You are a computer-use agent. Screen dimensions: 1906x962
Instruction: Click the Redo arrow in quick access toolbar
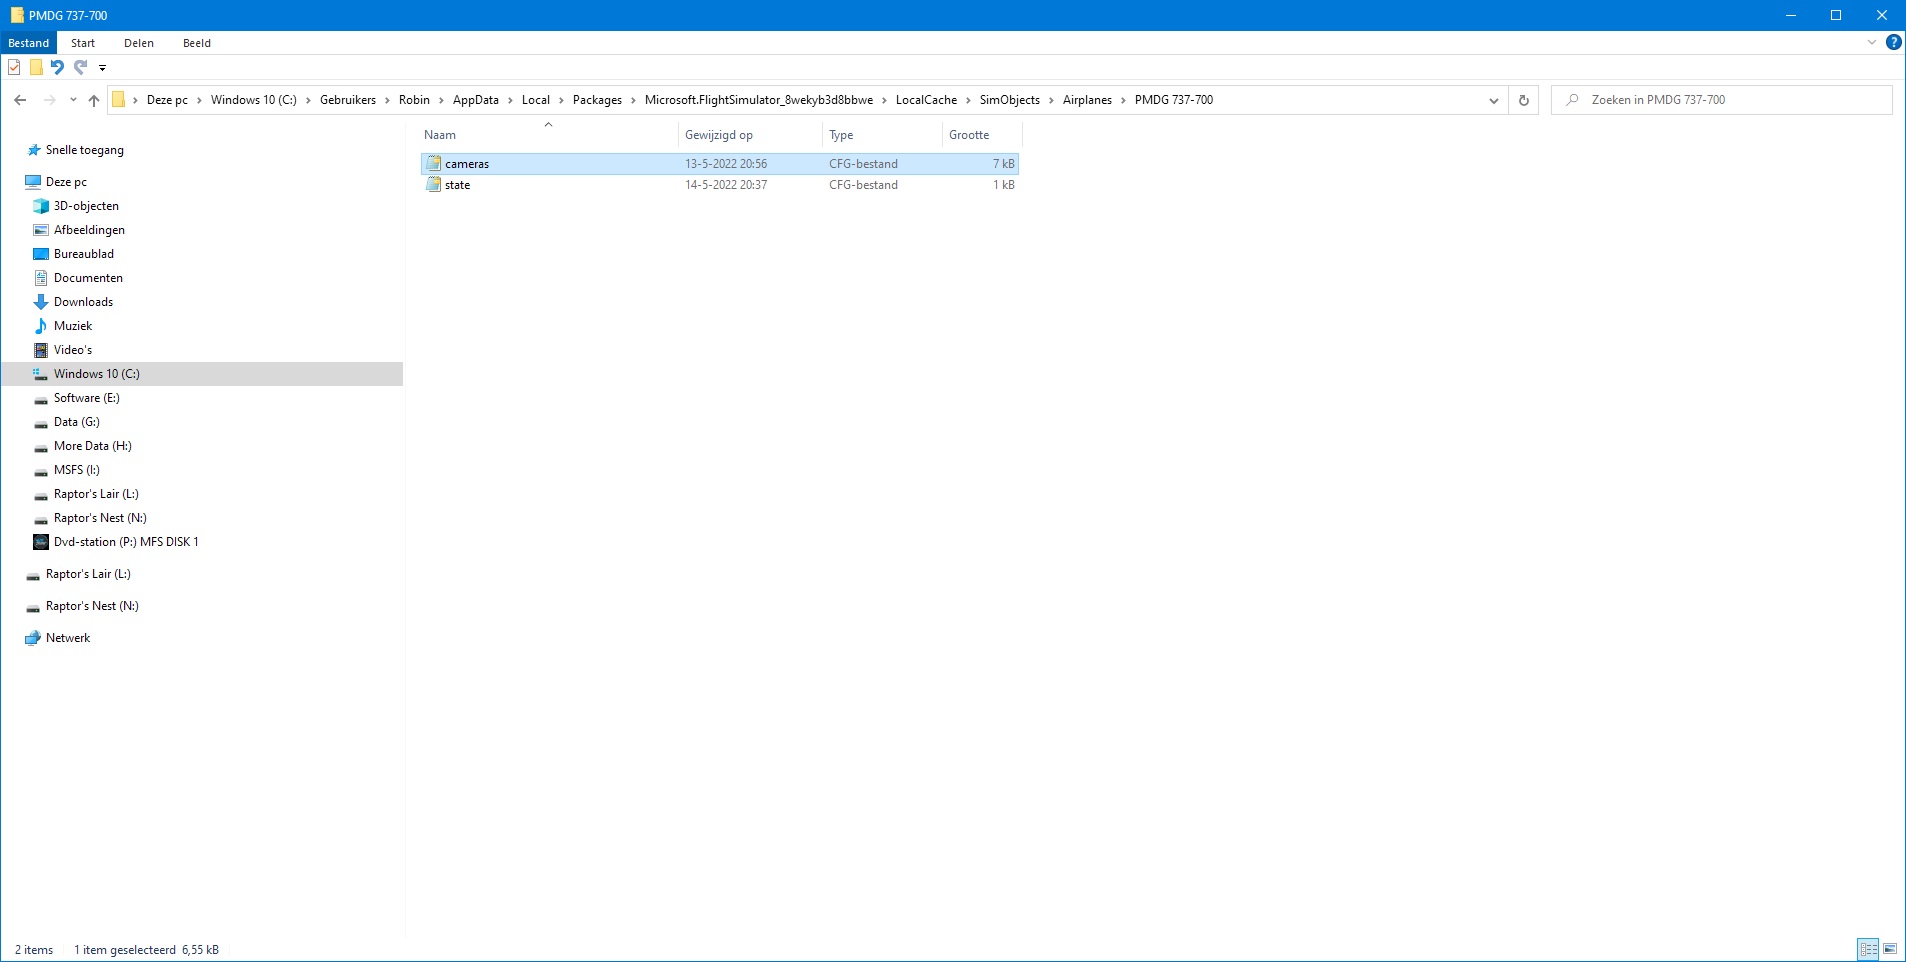80,67
